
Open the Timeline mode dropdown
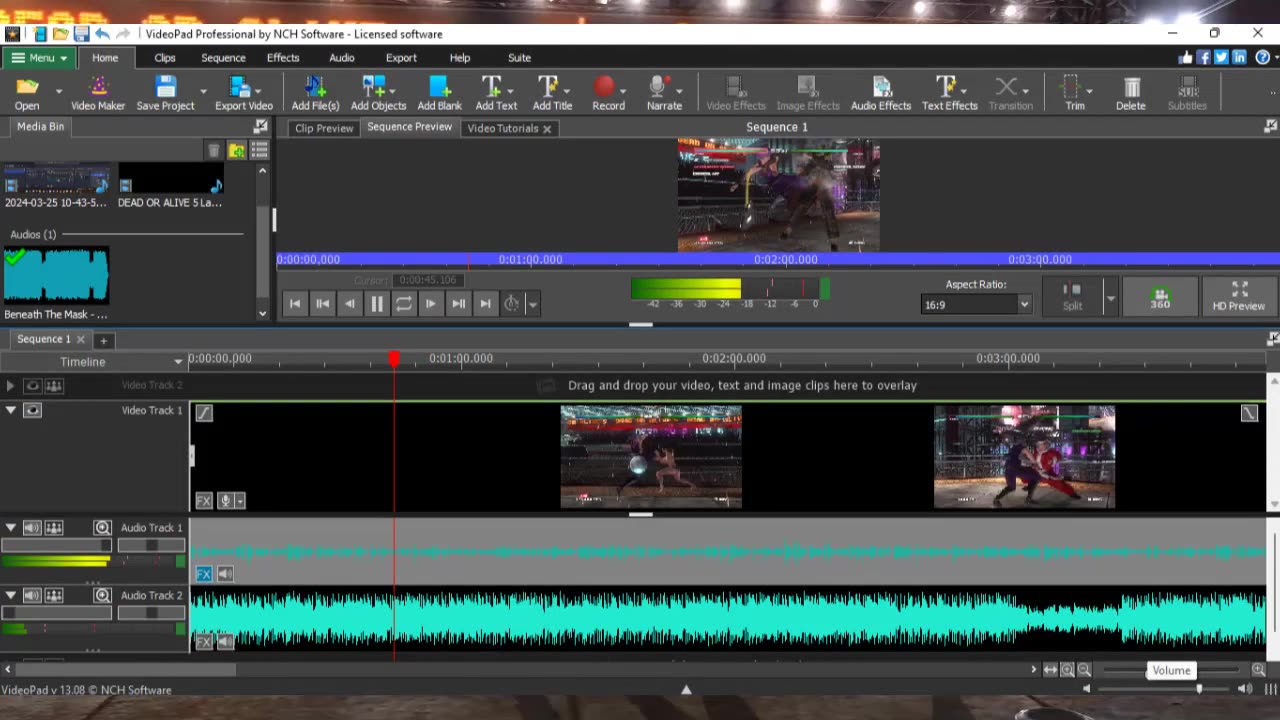tap(178, 362)
